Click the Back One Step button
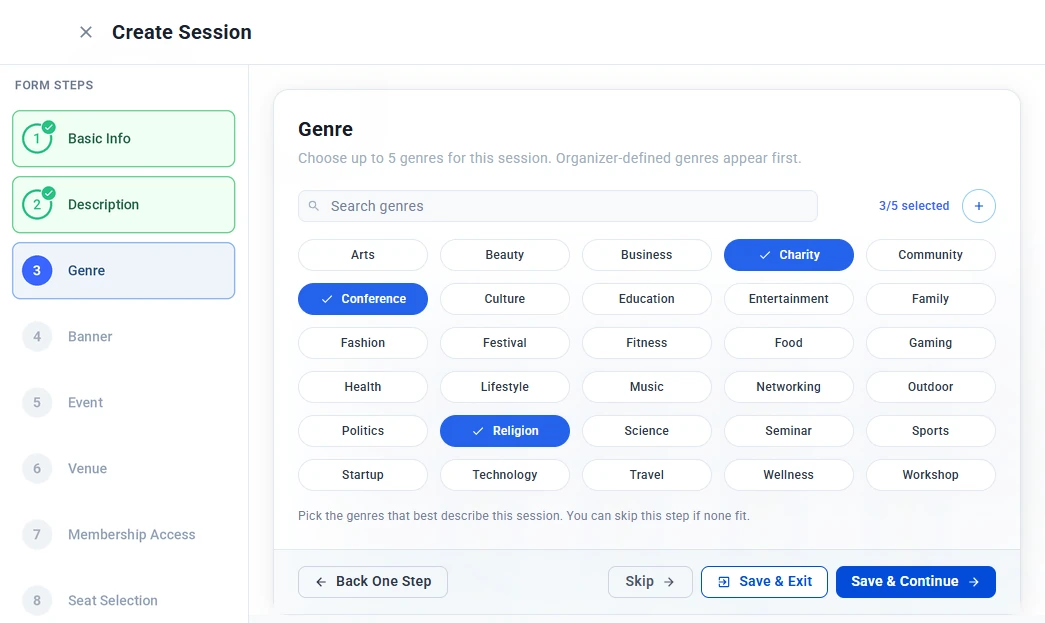 coord(373,582)
